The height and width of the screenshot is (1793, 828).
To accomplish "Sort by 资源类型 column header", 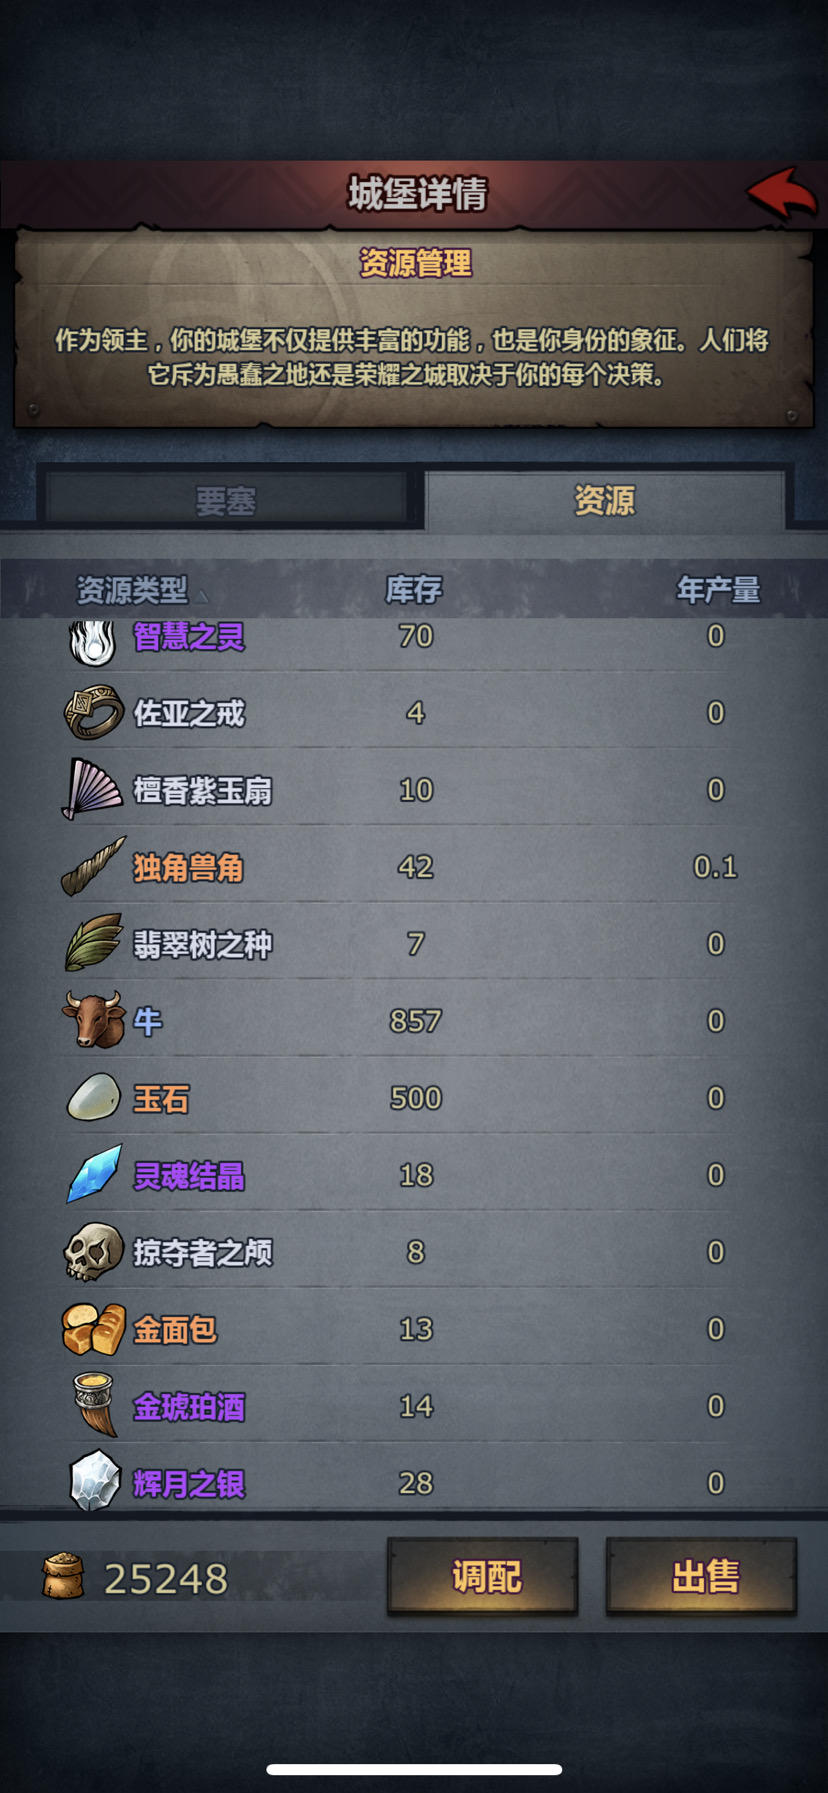I will click(x=132, y=590).
